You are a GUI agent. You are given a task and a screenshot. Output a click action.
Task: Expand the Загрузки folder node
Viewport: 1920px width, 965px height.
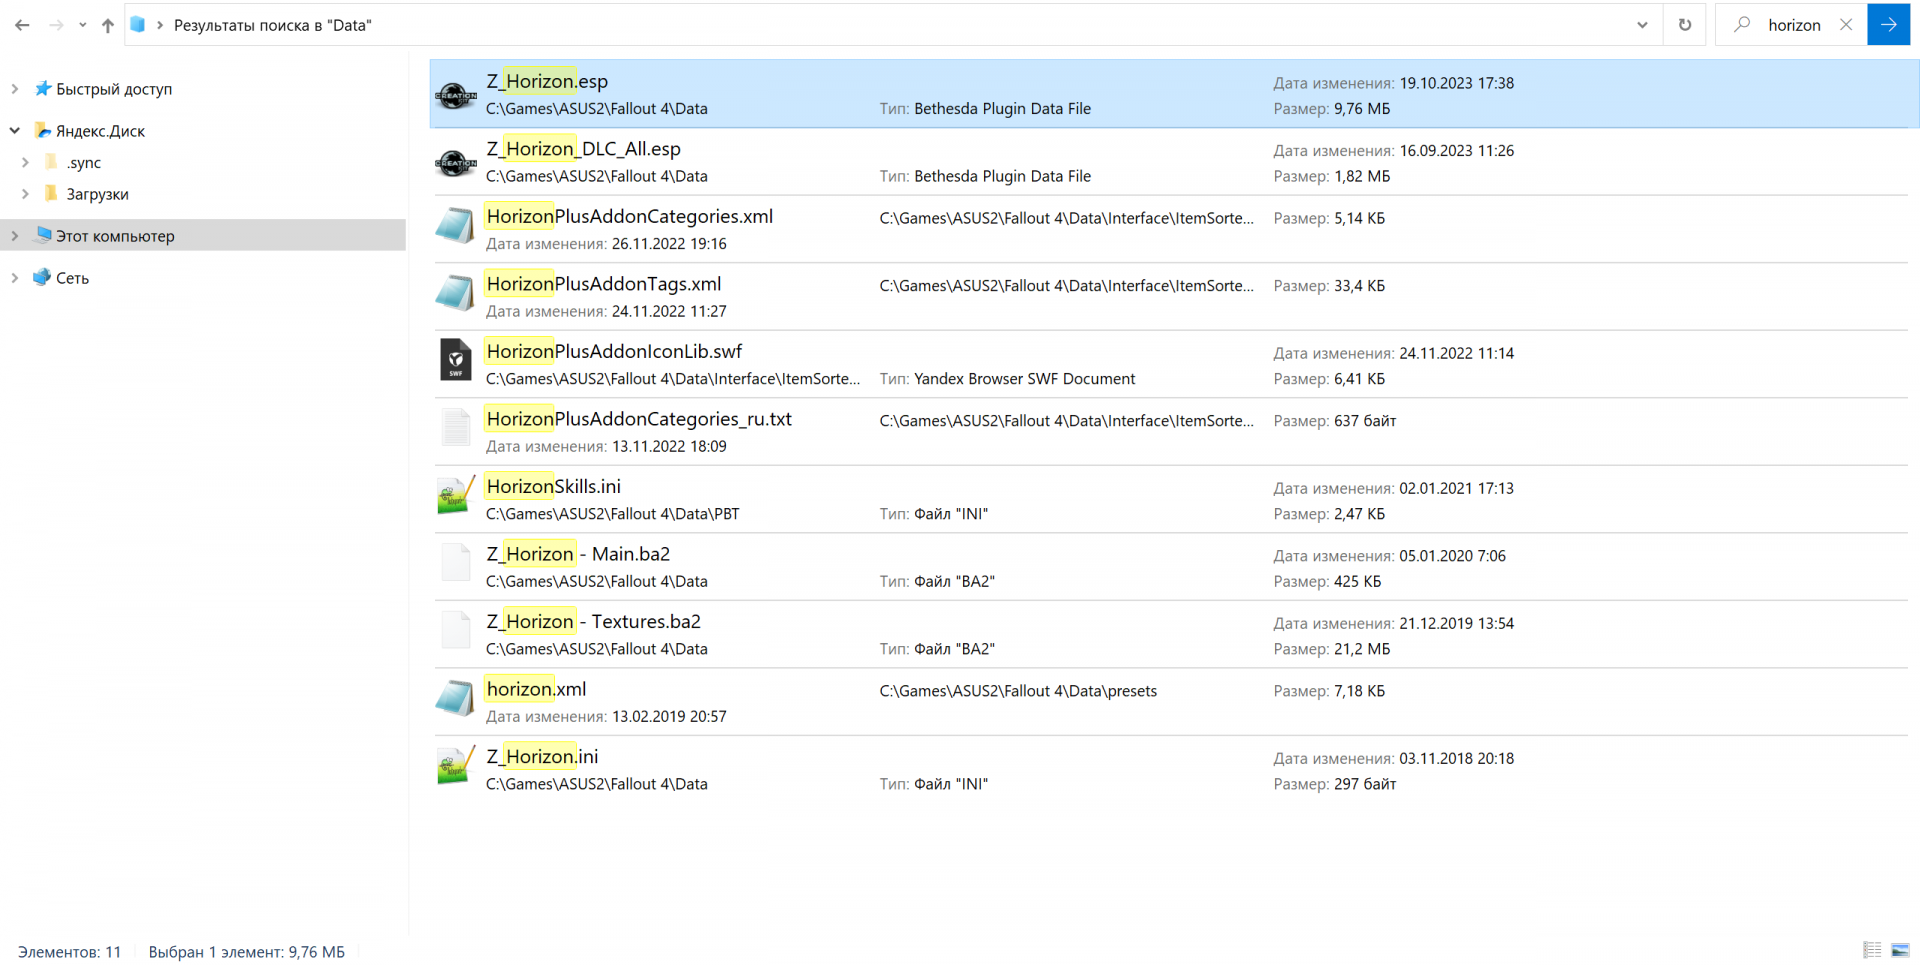(25, 194)
